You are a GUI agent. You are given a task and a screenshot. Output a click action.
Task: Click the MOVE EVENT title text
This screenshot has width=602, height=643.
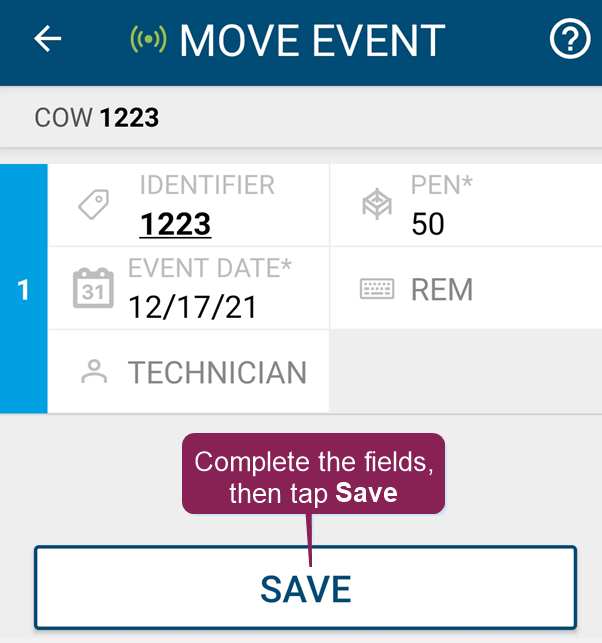311,41
